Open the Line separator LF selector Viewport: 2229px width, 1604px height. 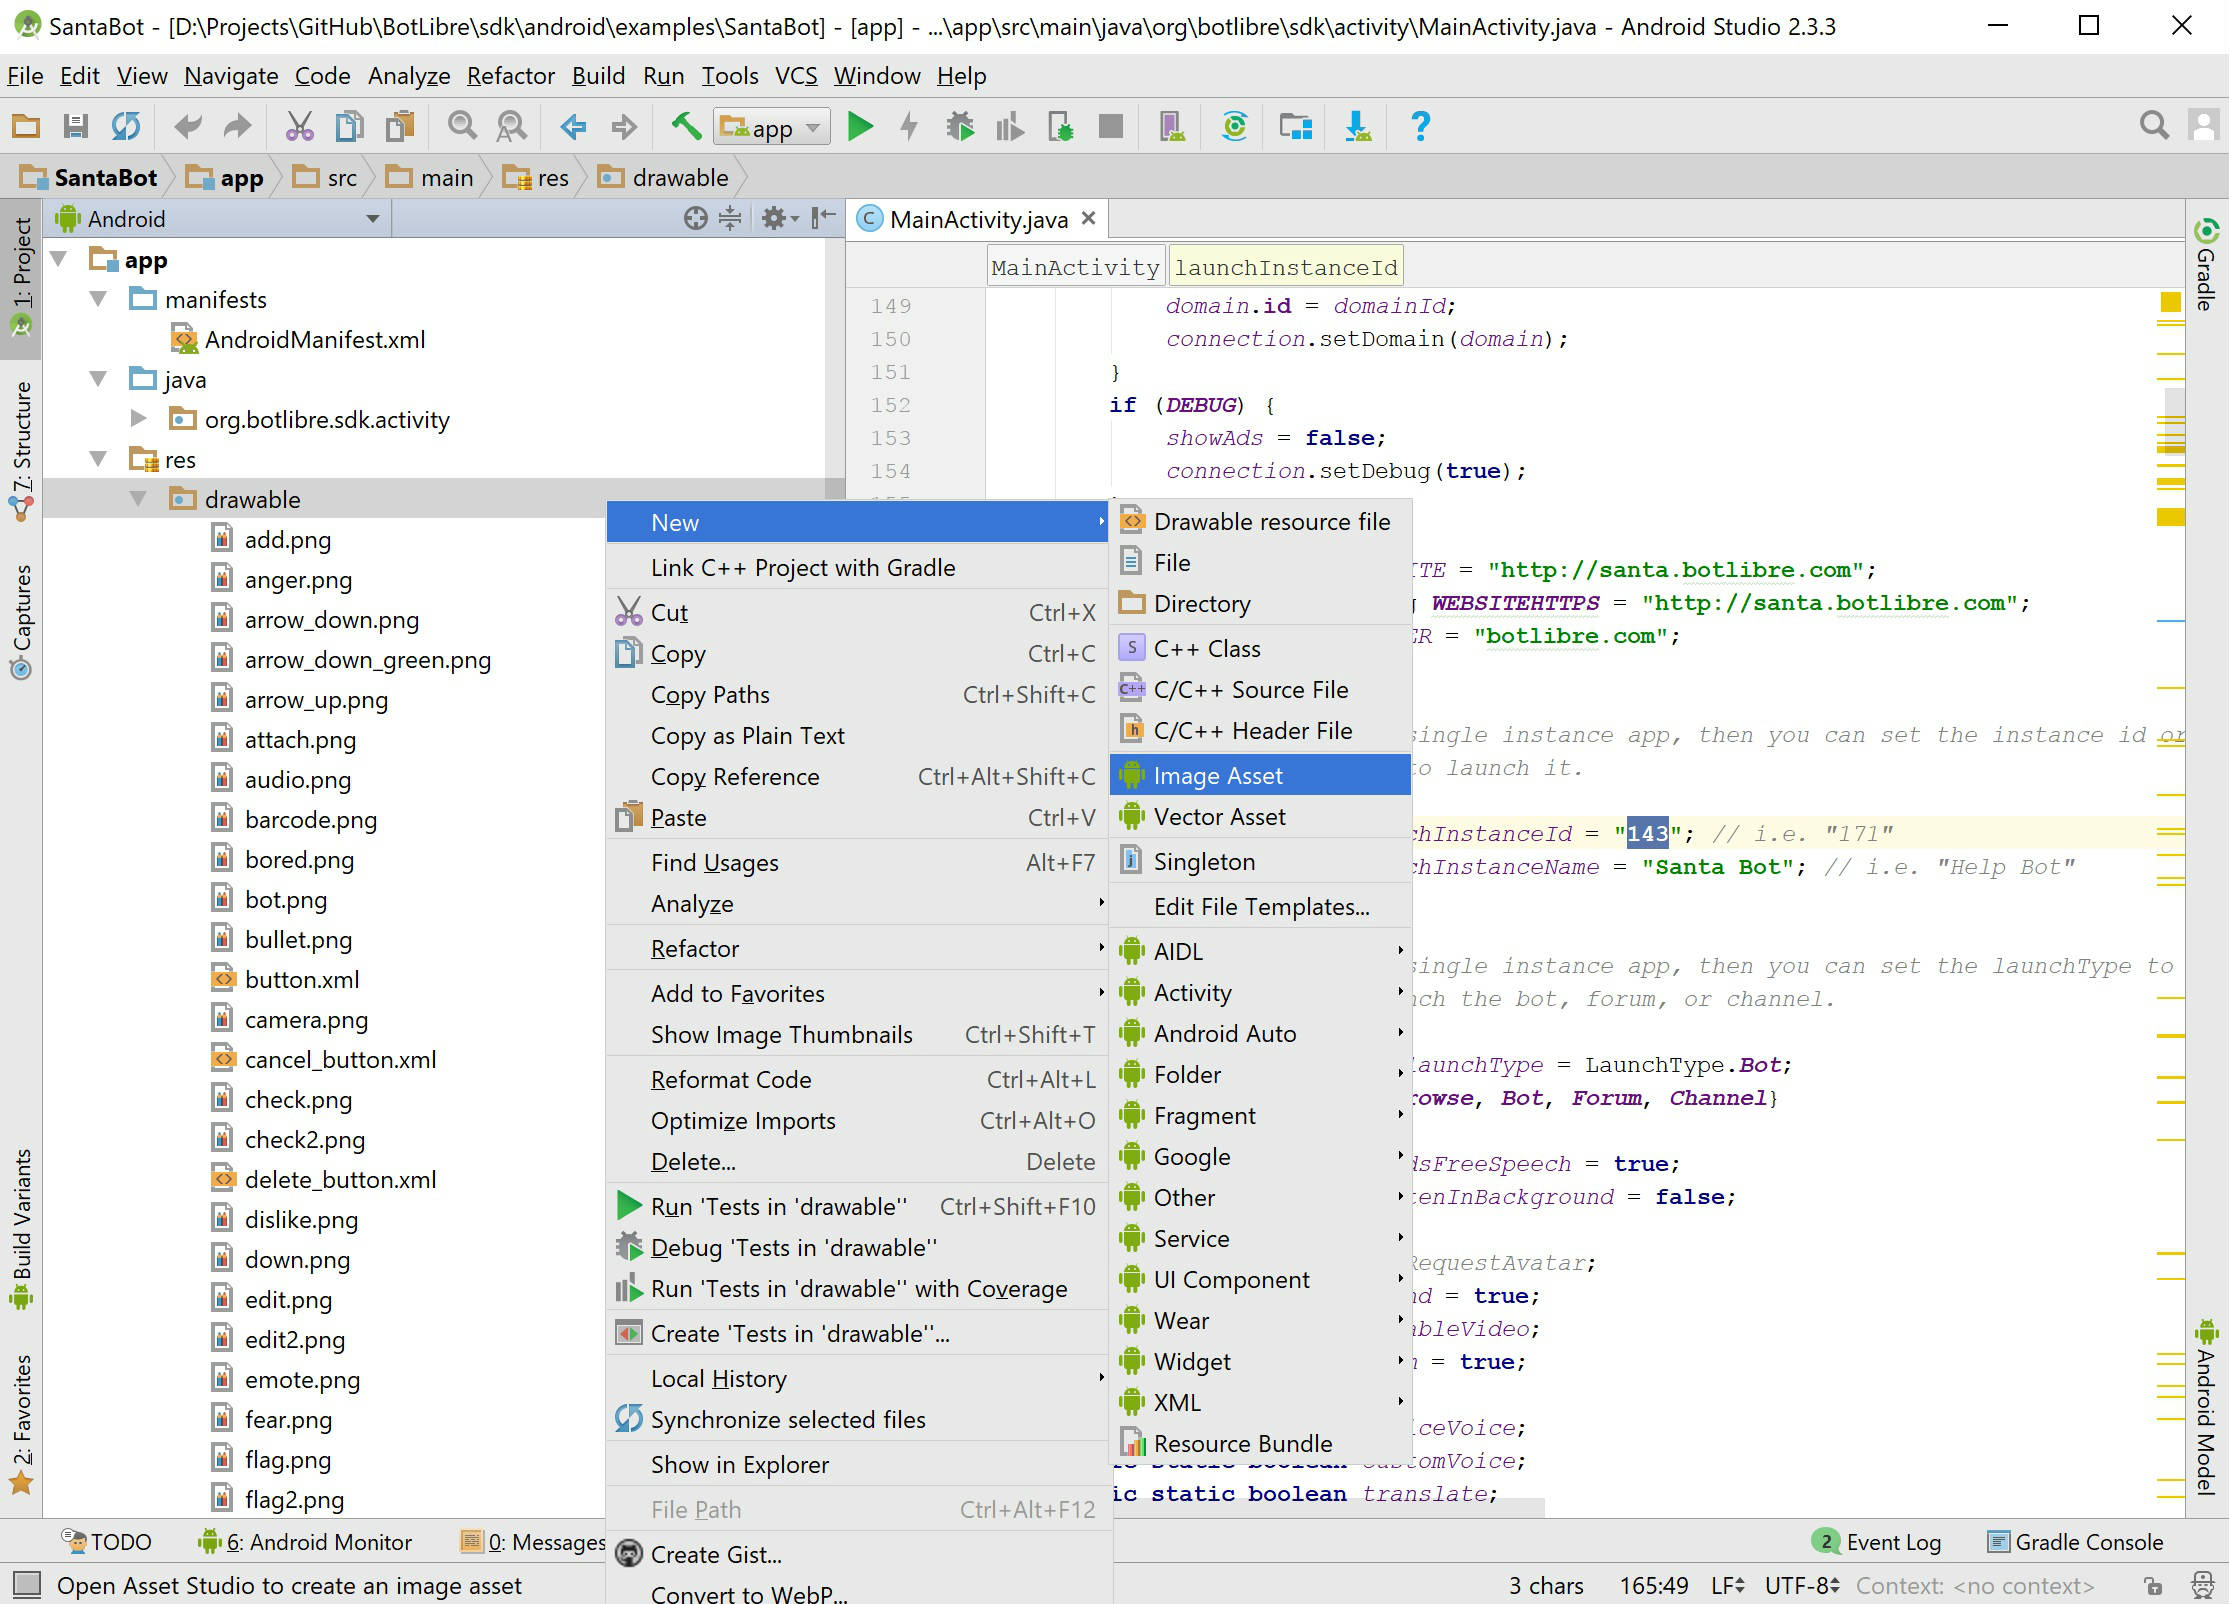1728,1585
